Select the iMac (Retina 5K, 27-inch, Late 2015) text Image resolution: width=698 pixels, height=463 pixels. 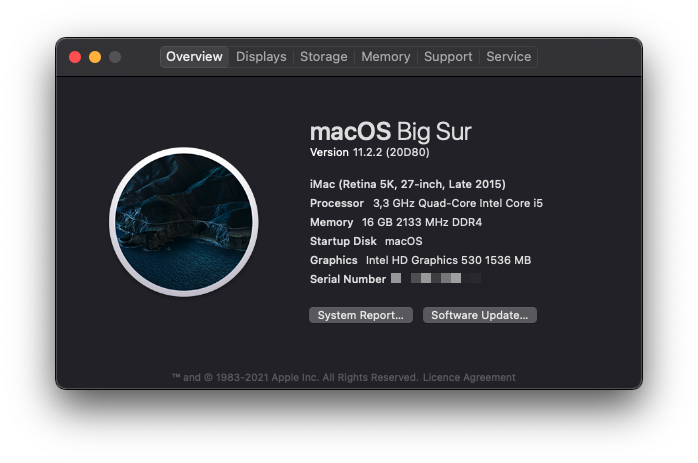(408, 184)
